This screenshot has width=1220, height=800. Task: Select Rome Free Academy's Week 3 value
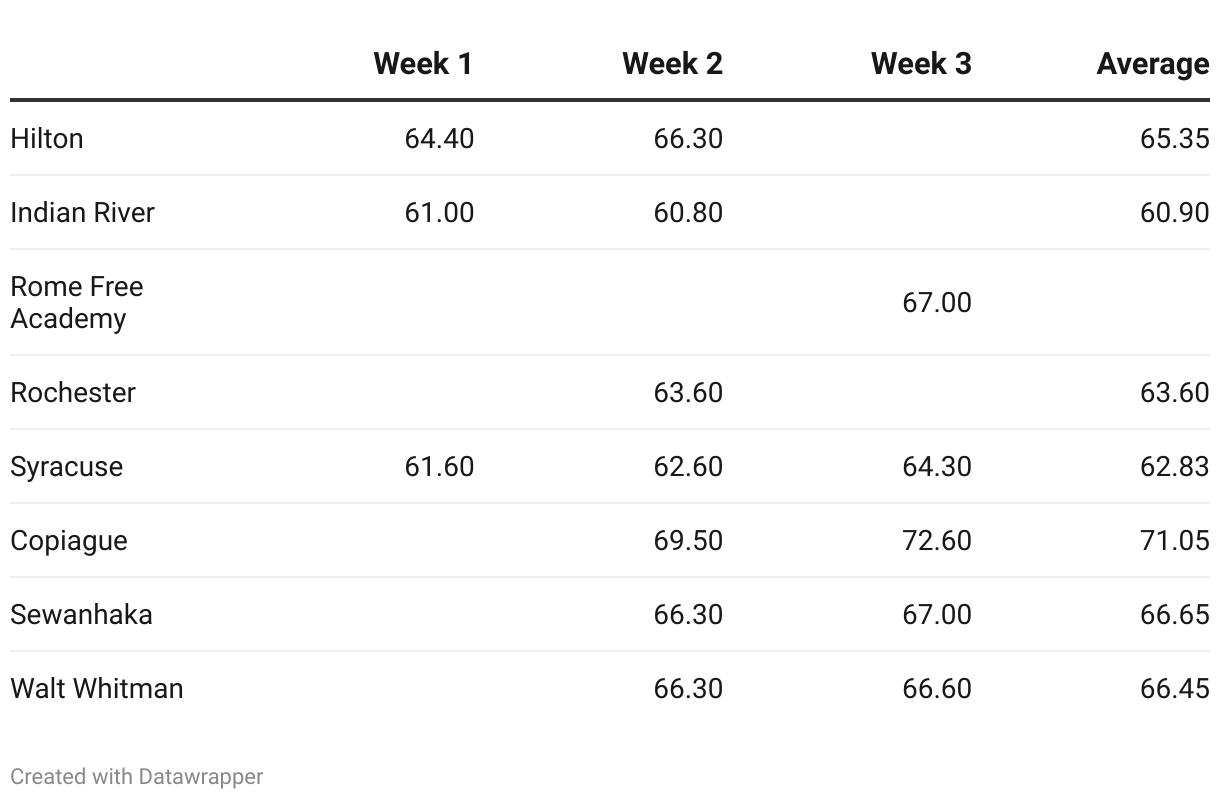937,302
